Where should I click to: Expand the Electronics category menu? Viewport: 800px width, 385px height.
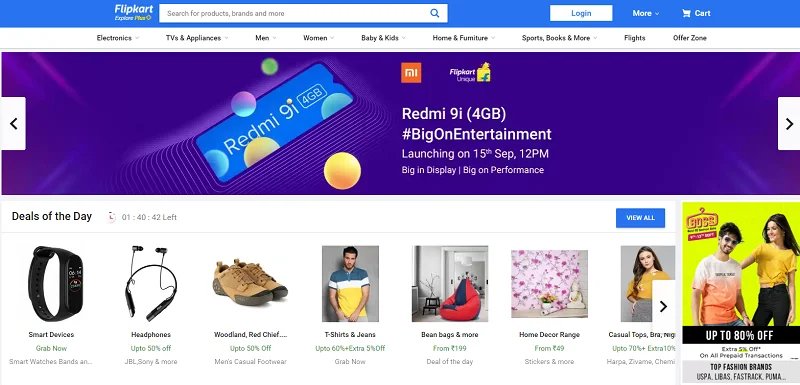118,38
